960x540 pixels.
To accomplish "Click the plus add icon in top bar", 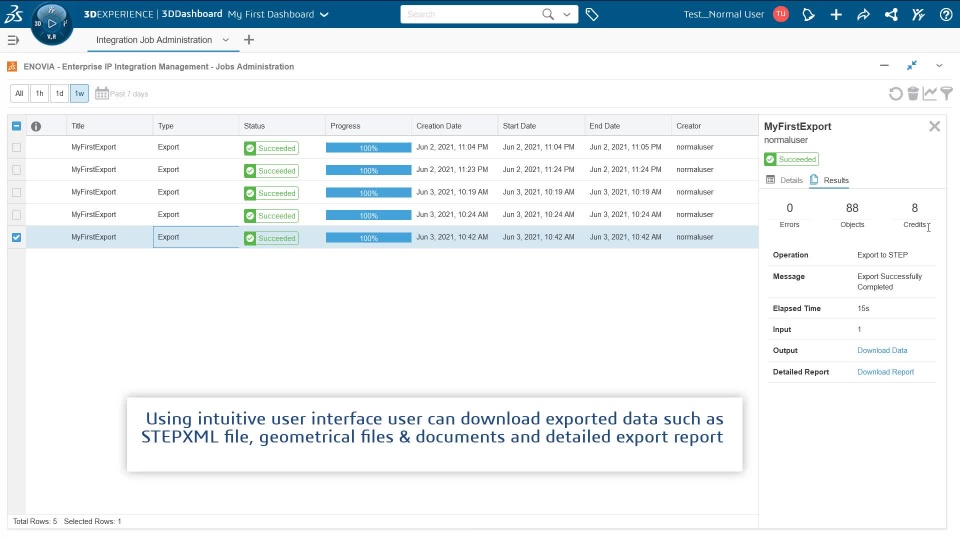I will pyautogui.click(x=836, y=14).
